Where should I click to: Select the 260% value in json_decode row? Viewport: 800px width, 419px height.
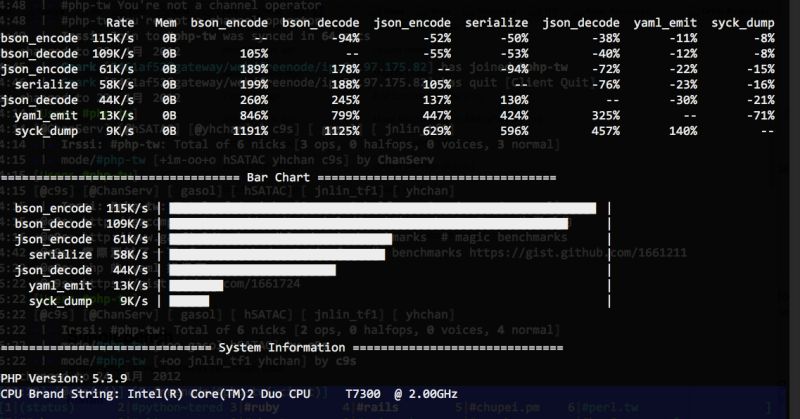(x=254, y=100)
